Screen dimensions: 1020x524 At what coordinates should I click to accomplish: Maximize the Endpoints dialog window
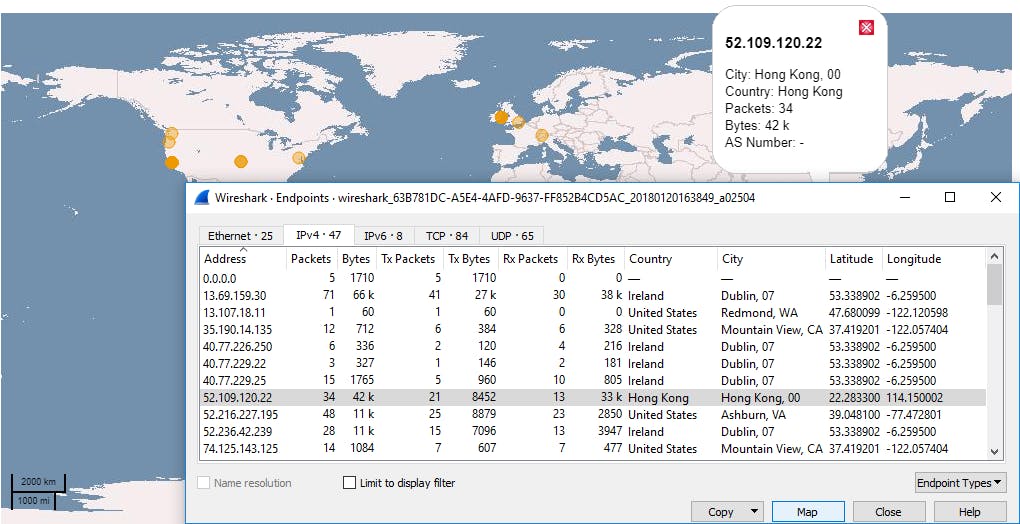950,198
